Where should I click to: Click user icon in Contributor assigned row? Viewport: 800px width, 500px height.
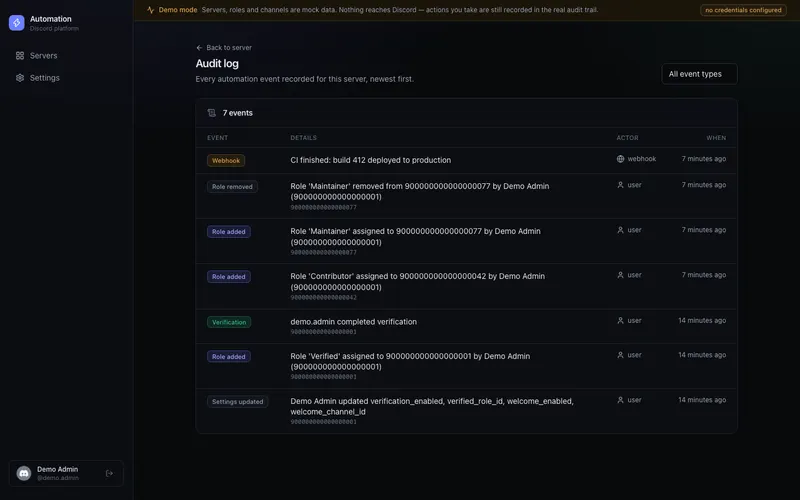tap(620, 275)
